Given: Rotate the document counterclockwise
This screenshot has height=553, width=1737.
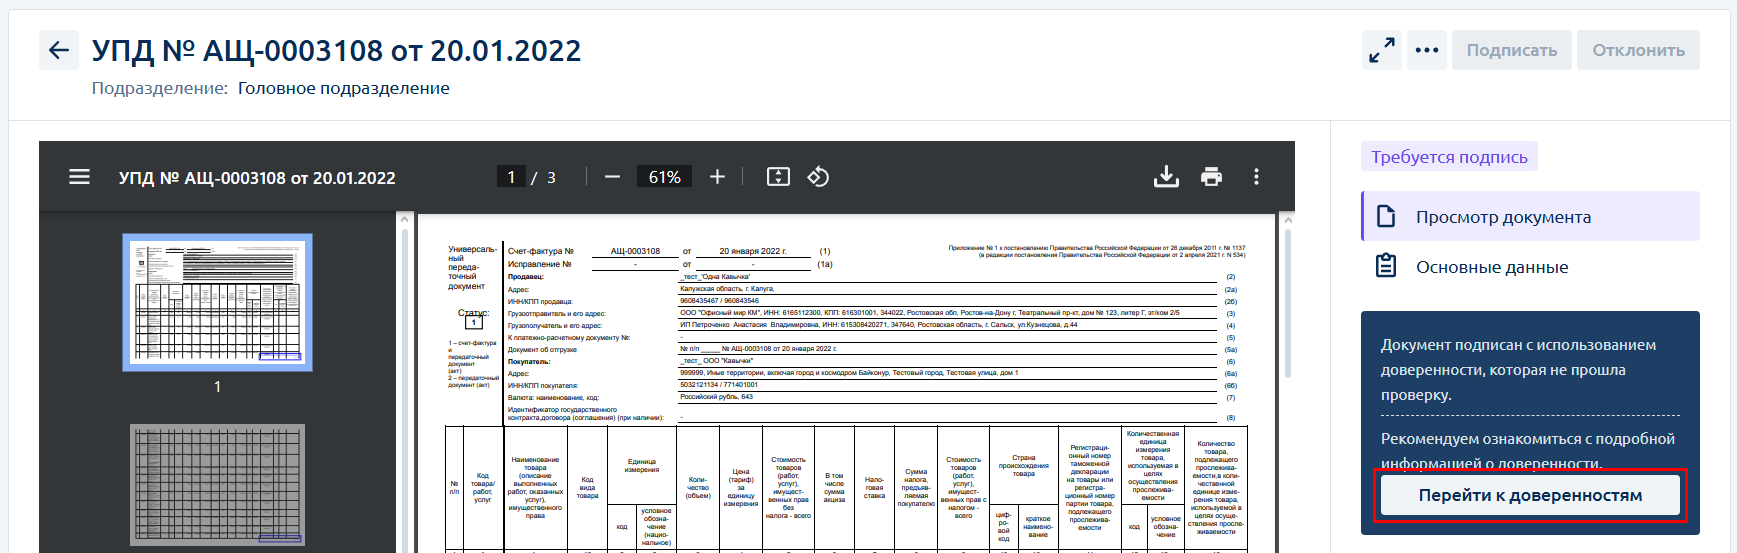Looking at the screenshot, I should pyautogui.click(x=818, y=177).
